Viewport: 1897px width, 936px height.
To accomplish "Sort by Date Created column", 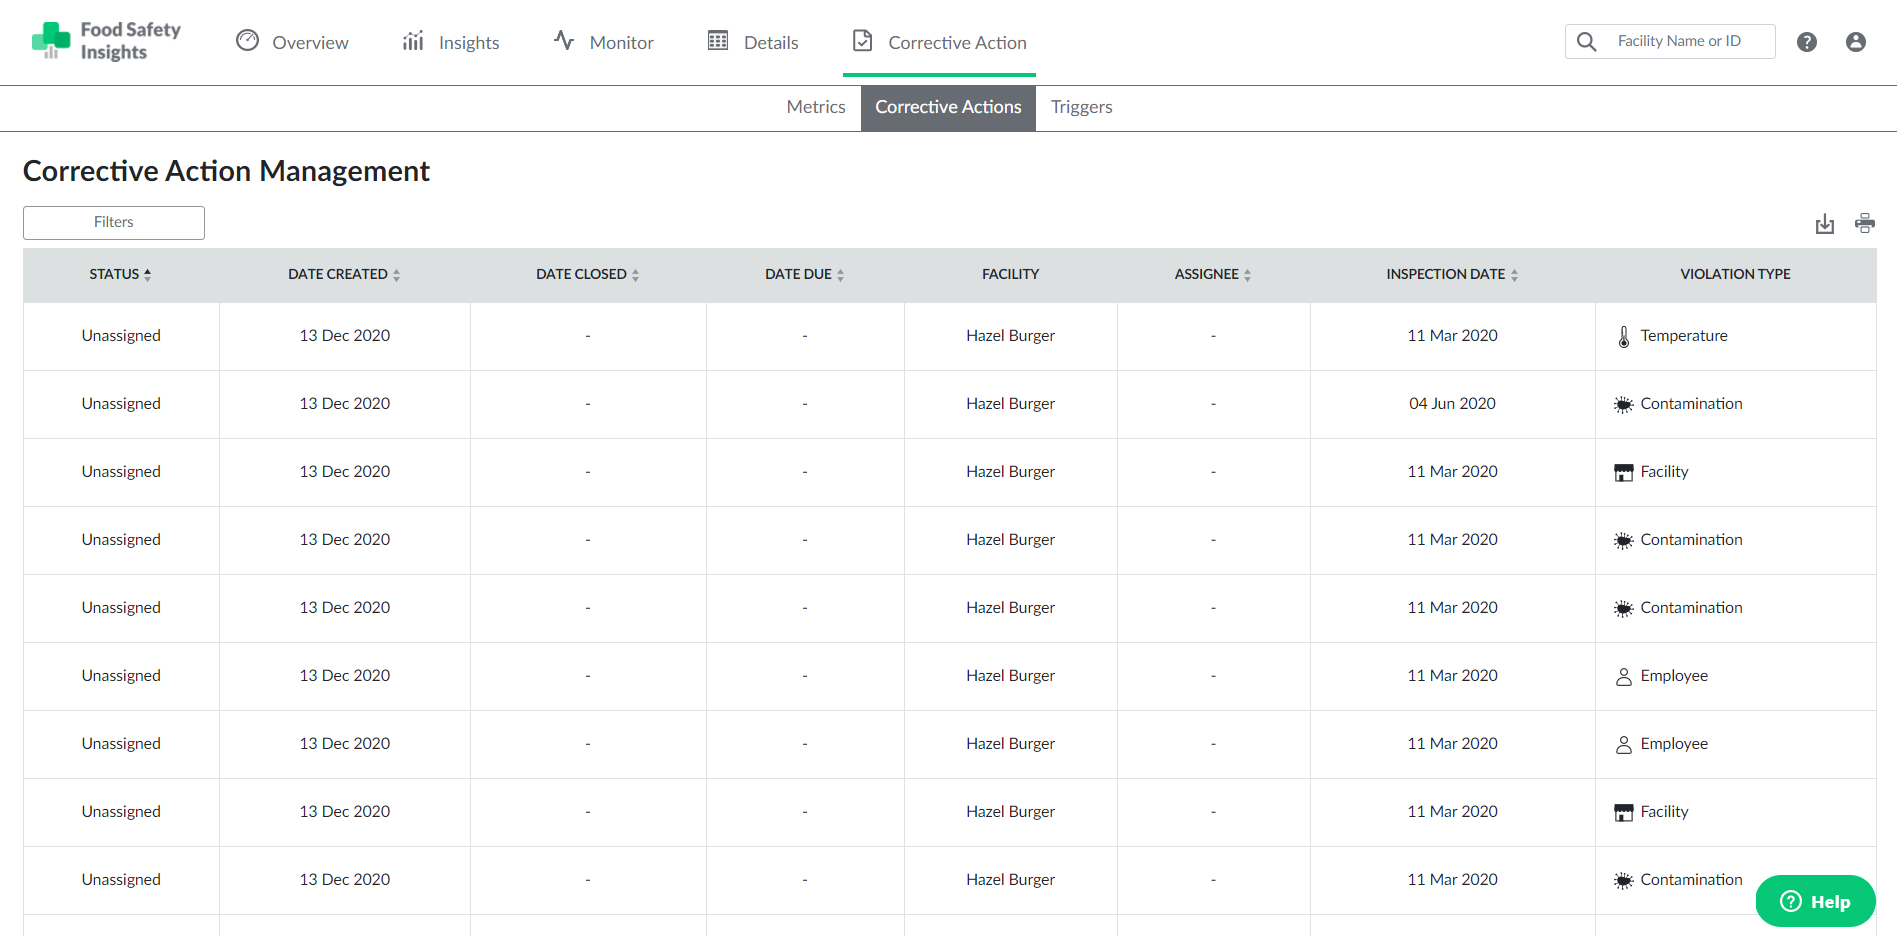I will tap(344, 274).
